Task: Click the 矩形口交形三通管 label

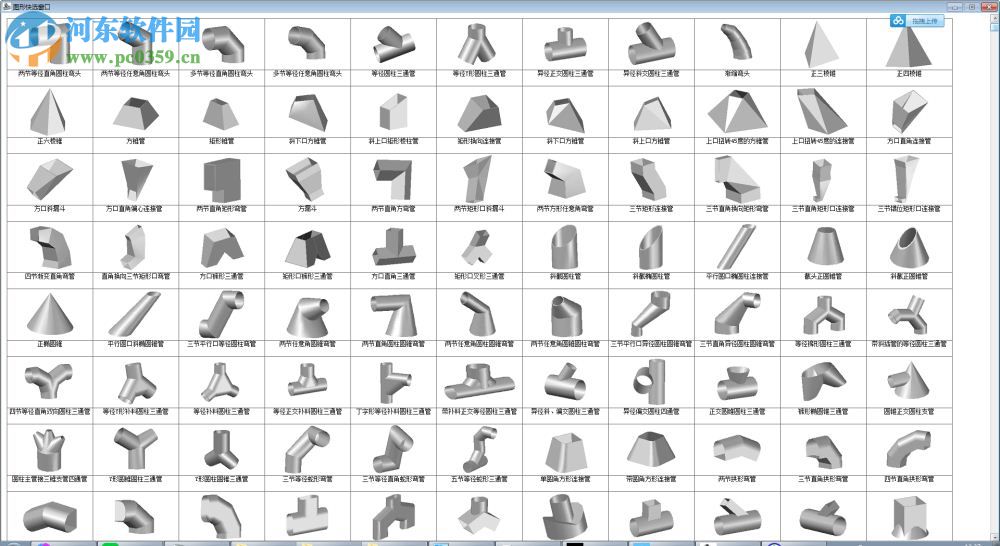Action: tap(480, 276)
